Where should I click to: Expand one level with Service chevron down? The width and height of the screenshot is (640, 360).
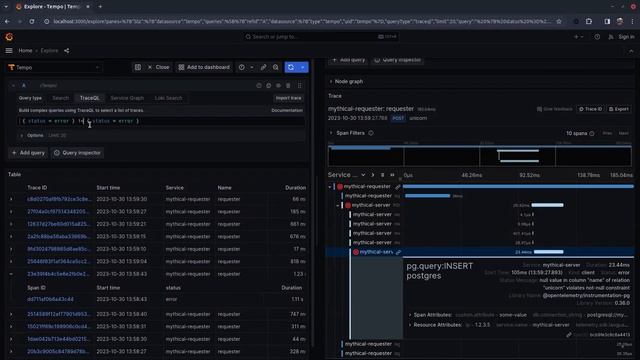click(363, 175)
